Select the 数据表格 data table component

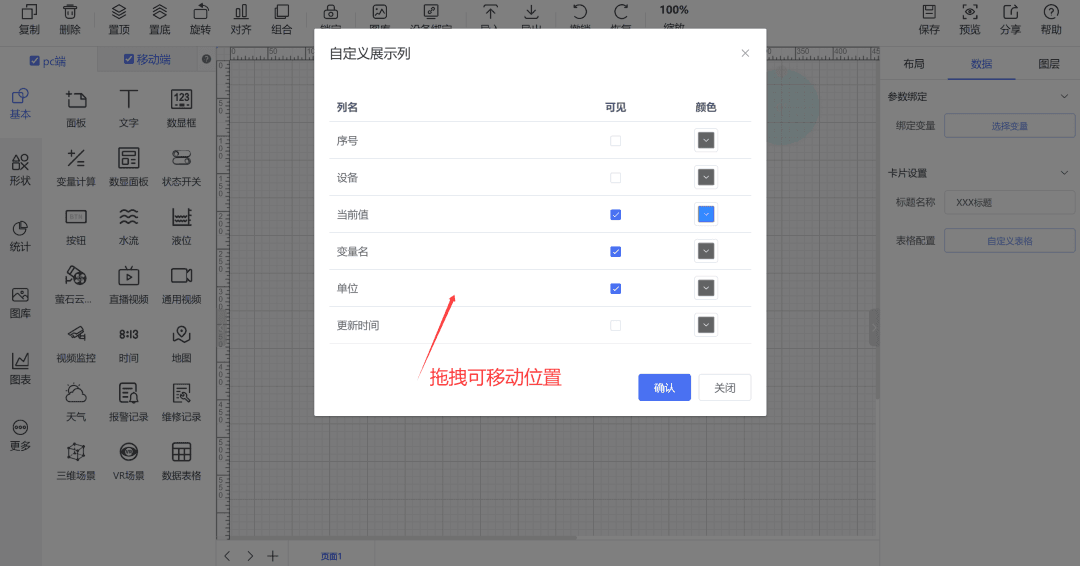tap(181, 461)
